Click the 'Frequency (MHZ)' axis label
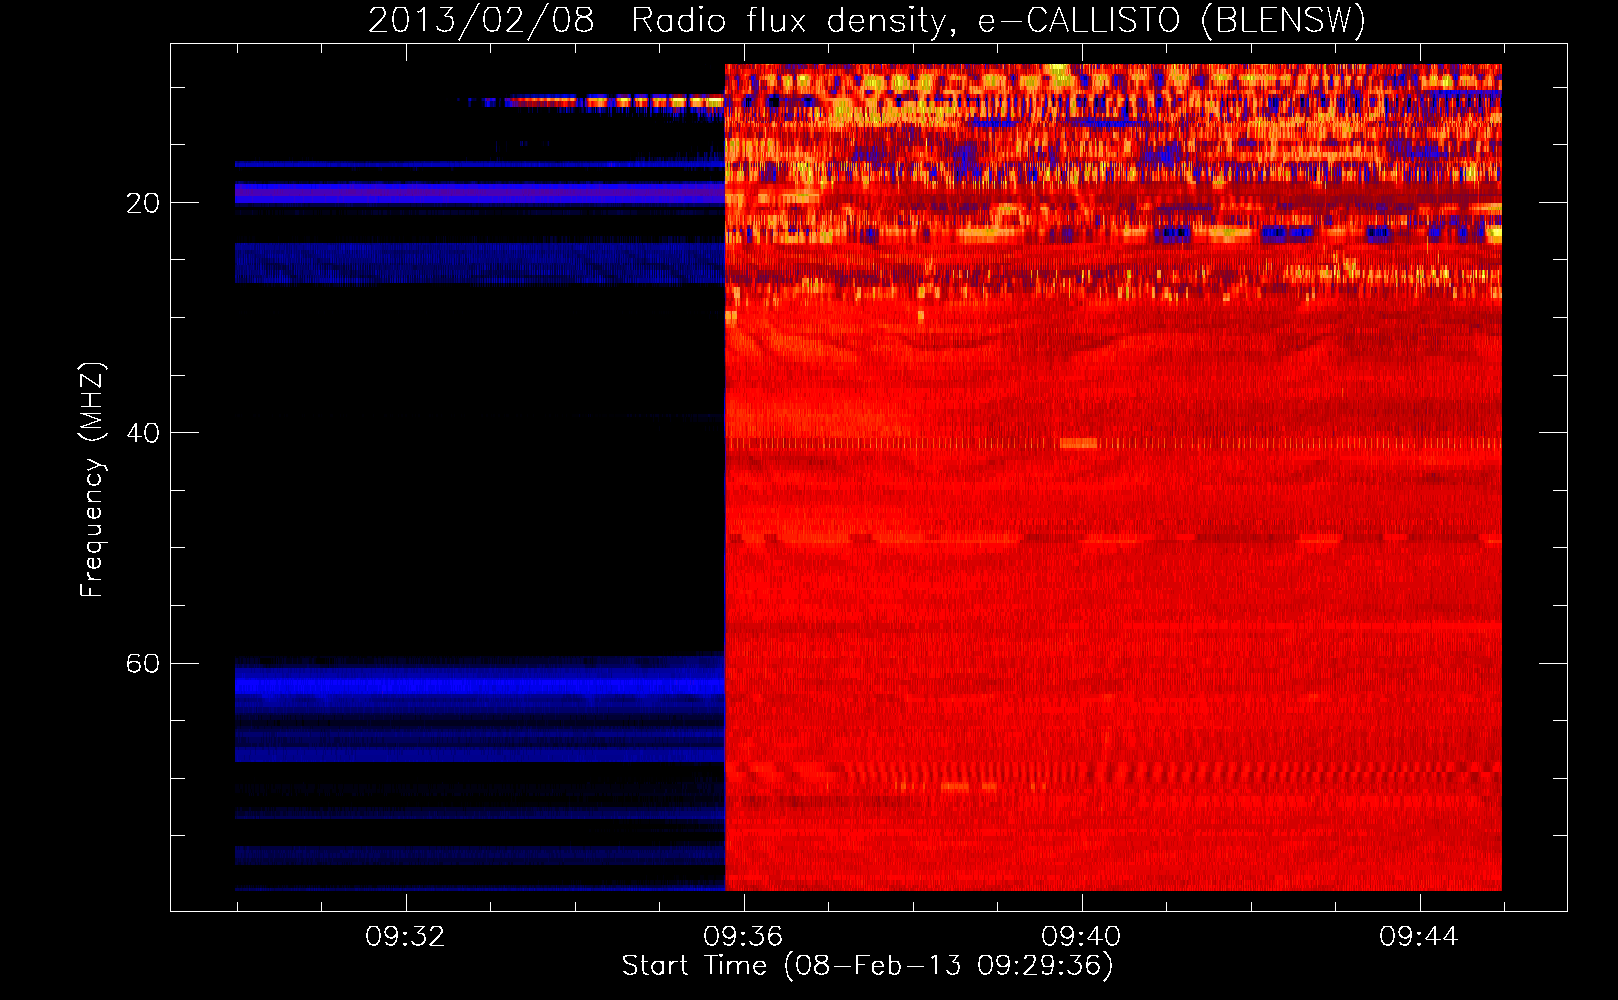Viewport: 1618px width, 1000px height. (92, 480)
